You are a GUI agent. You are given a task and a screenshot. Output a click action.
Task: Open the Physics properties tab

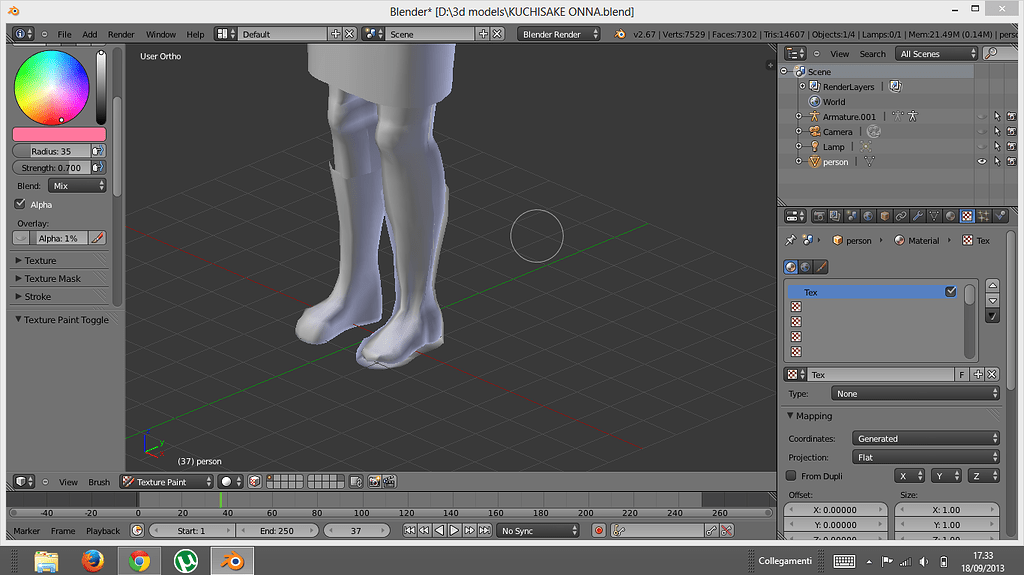[1000, 216]
